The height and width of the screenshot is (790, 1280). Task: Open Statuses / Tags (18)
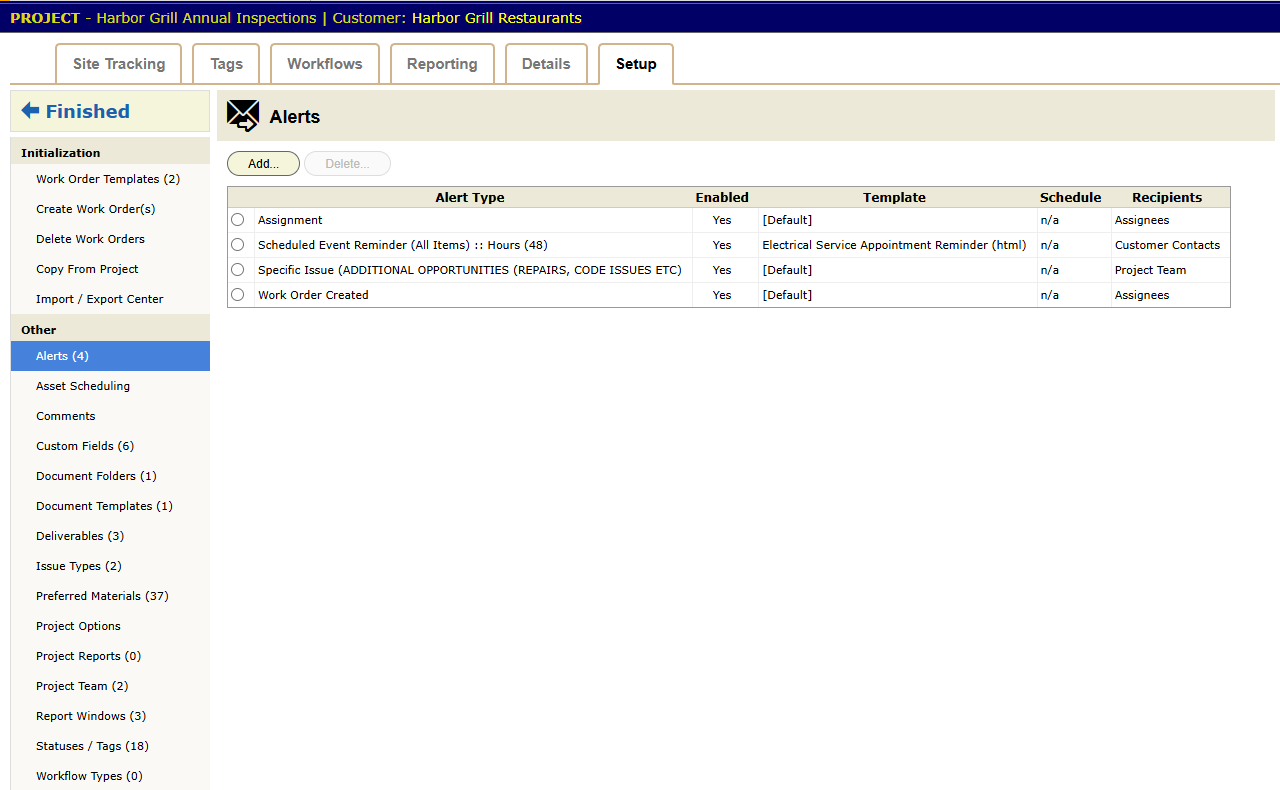[92, 746]
